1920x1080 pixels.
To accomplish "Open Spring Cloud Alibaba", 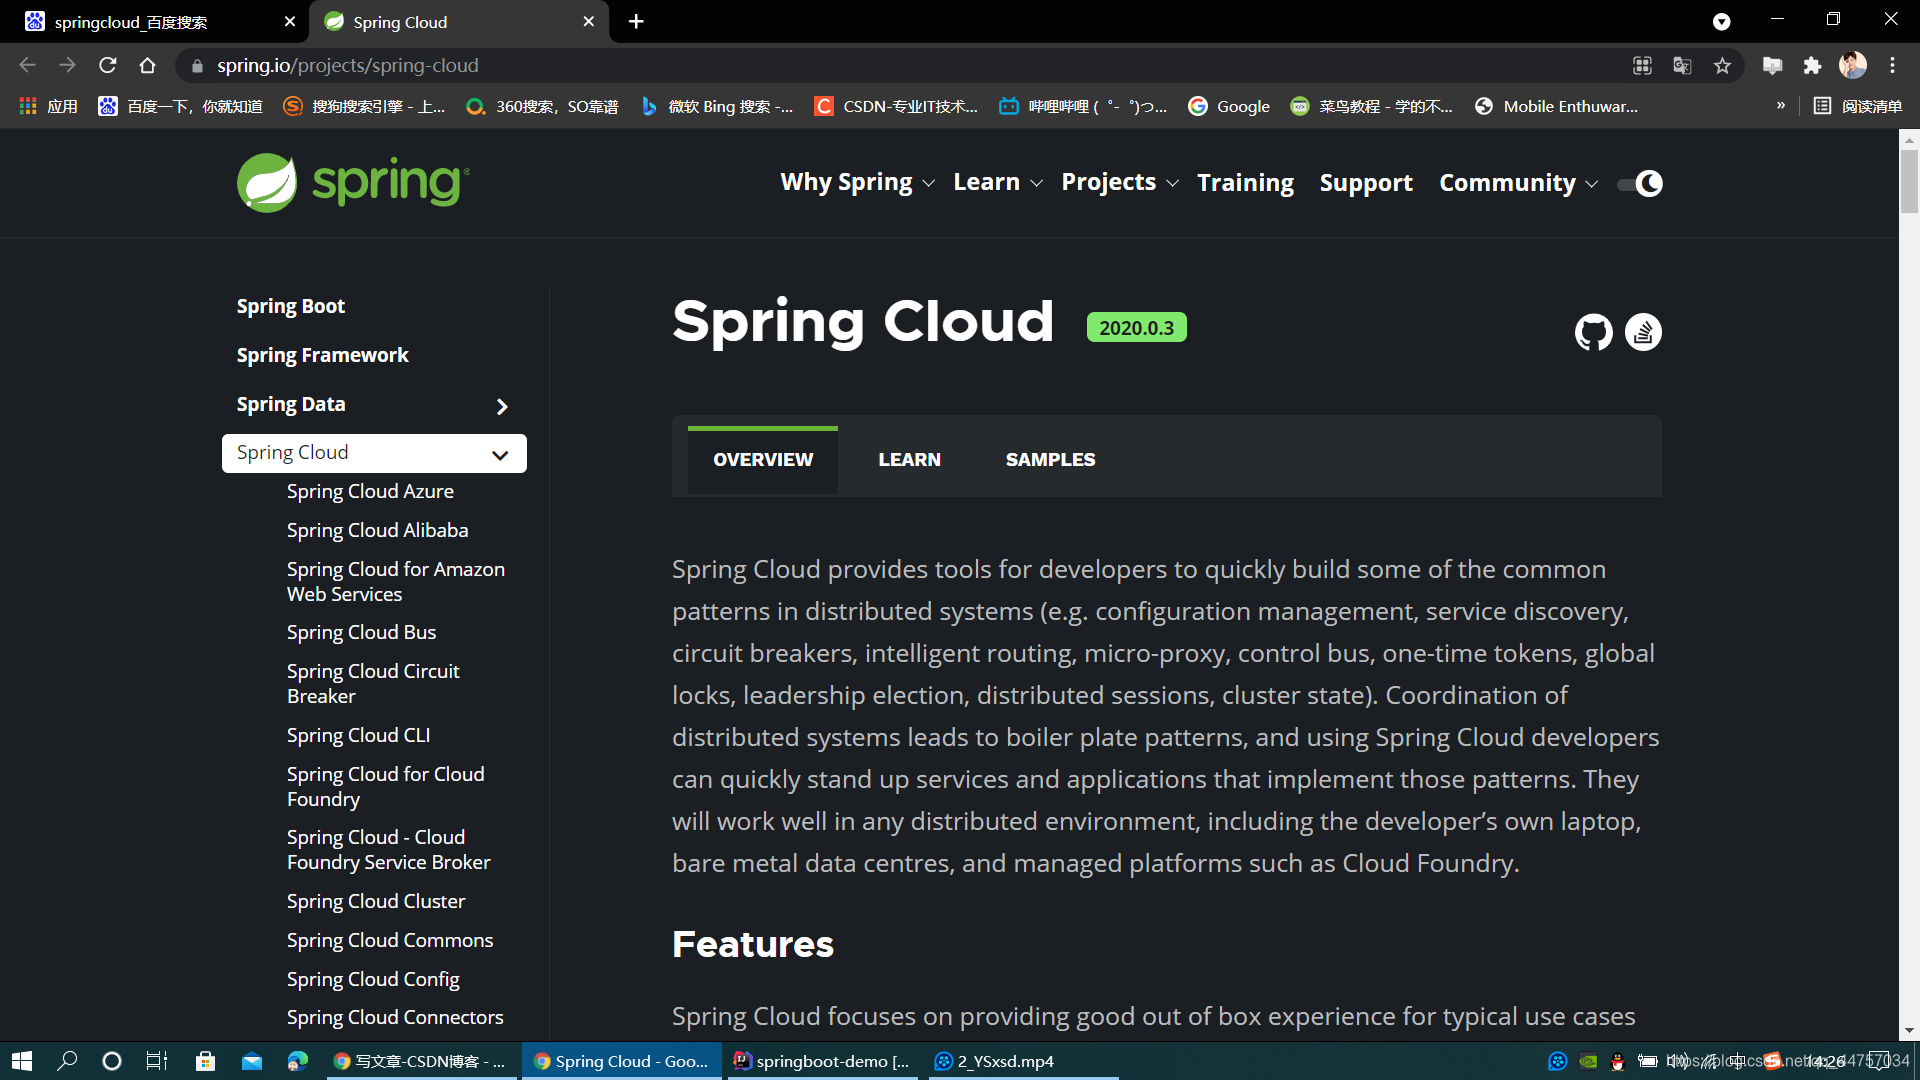I will (377, 530).
